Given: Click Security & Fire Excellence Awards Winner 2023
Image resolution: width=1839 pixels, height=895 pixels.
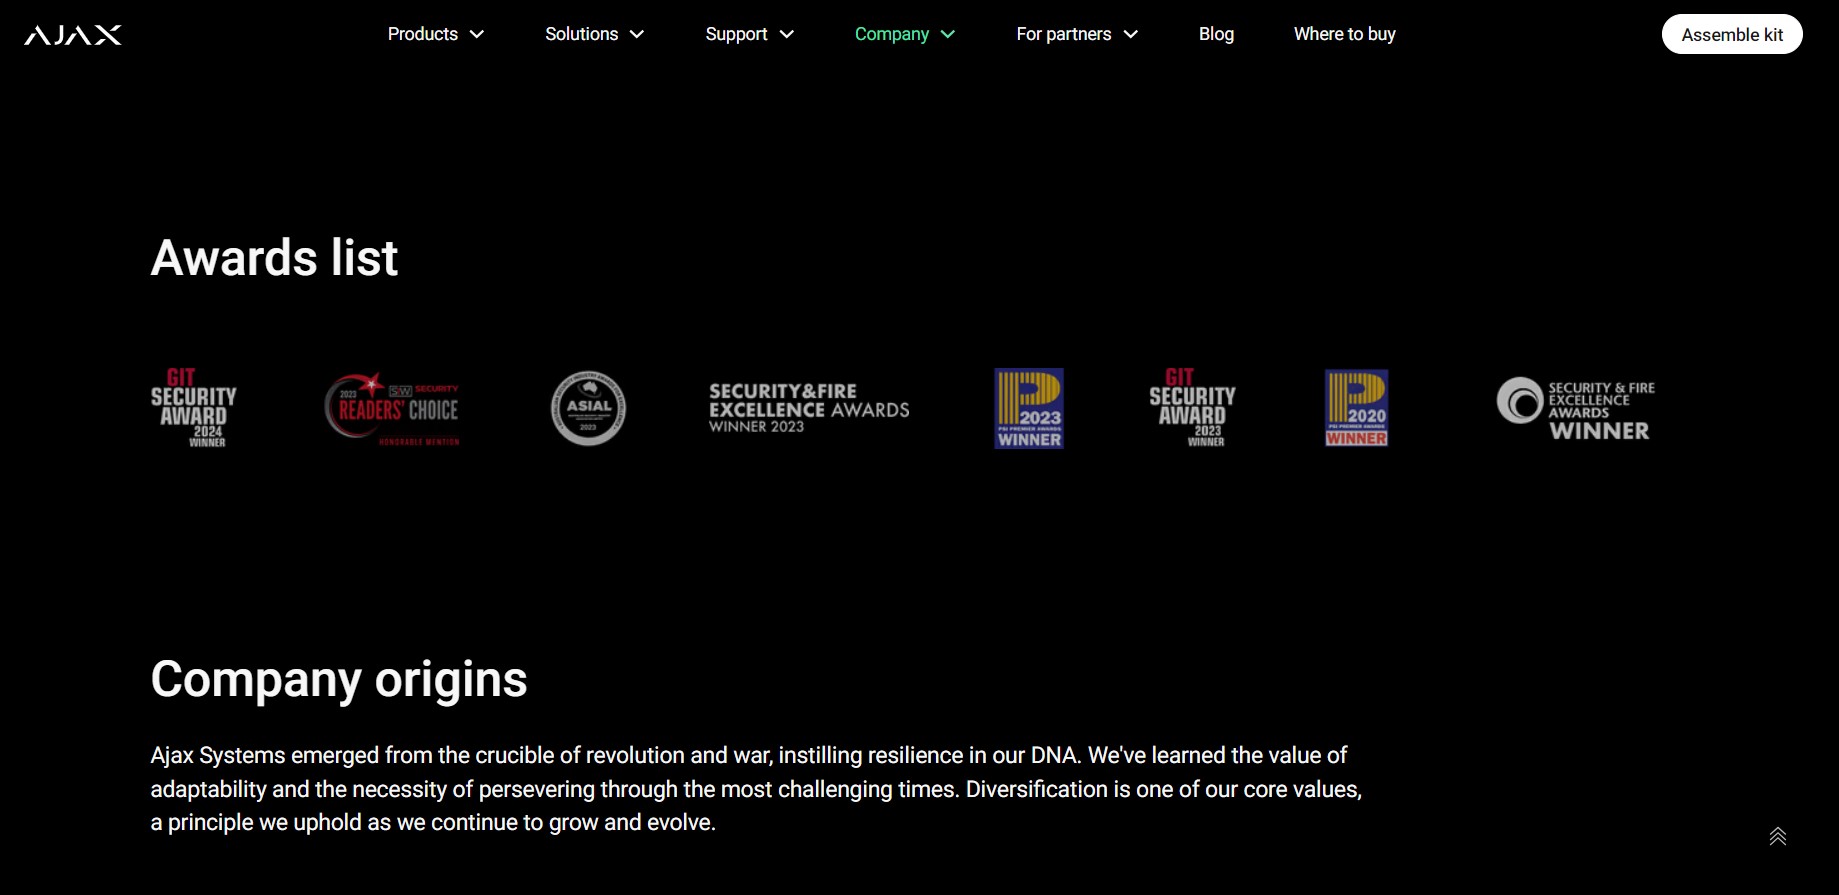Looking at the screenshot, I should 809,408.
